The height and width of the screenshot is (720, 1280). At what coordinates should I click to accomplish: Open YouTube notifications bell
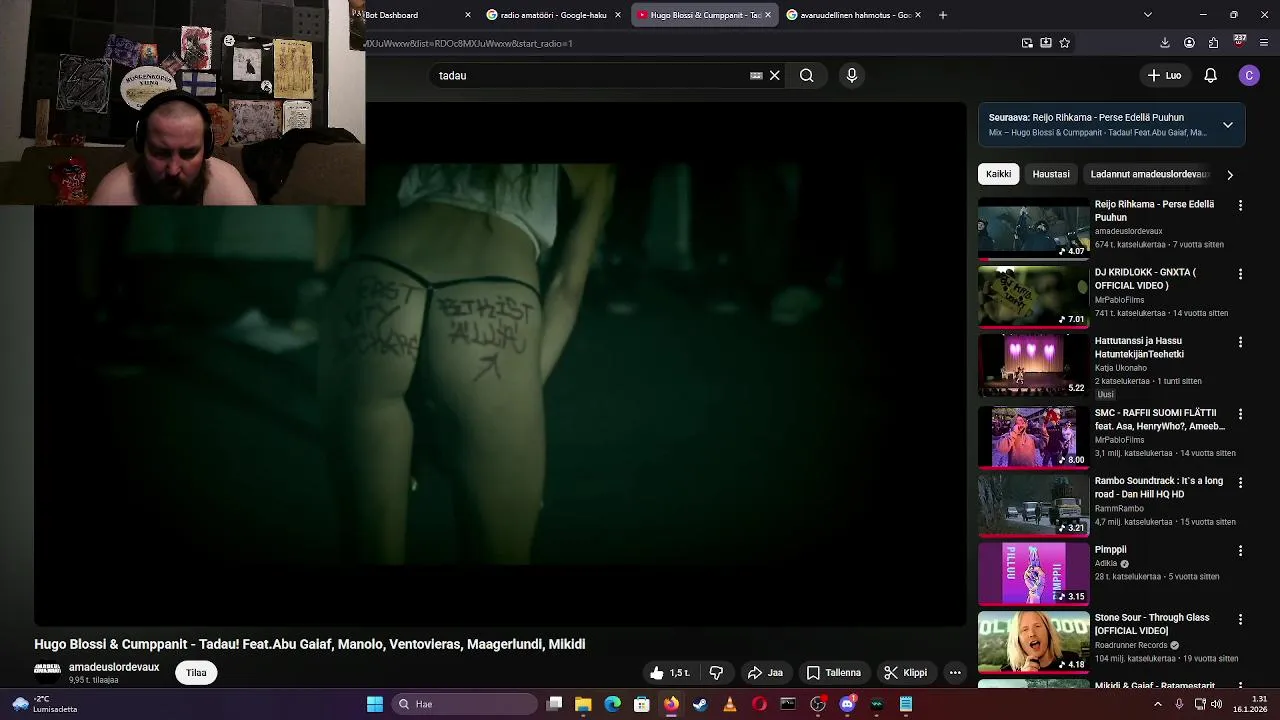[1210, 75]
